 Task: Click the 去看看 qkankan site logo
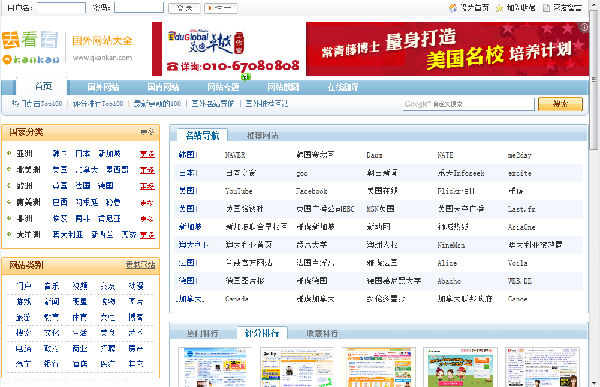(x=31, y=48)
